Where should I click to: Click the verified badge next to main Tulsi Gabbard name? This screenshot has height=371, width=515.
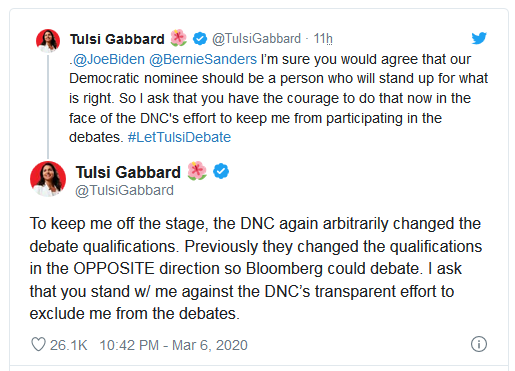[221, 171]
